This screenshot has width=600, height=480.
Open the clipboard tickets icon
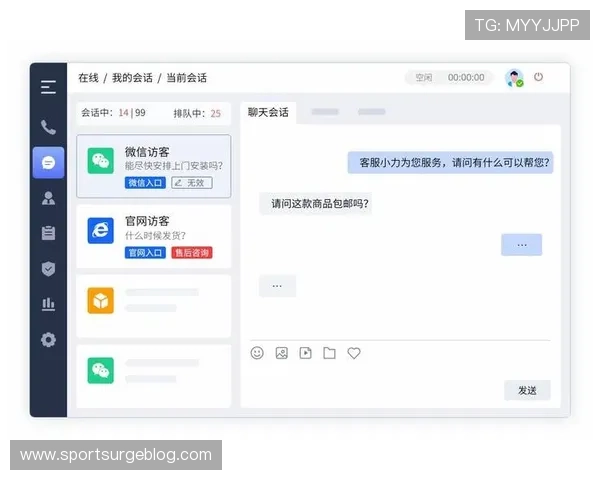[x=48, y=233]
